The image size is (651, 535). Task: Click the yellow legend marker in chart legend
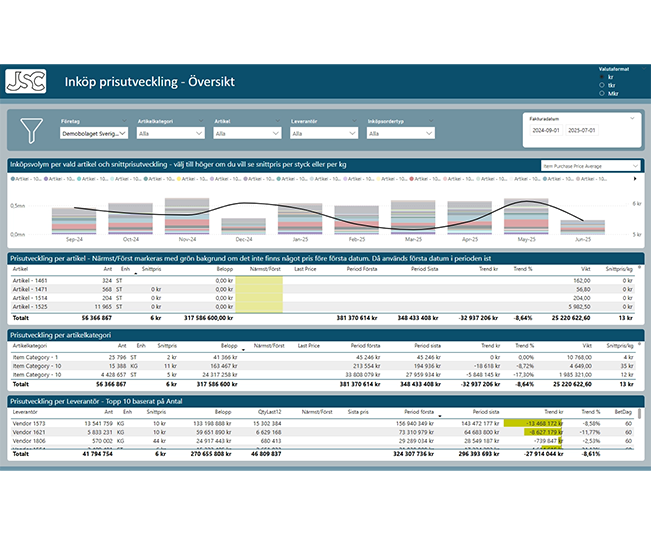coord(179,179)
